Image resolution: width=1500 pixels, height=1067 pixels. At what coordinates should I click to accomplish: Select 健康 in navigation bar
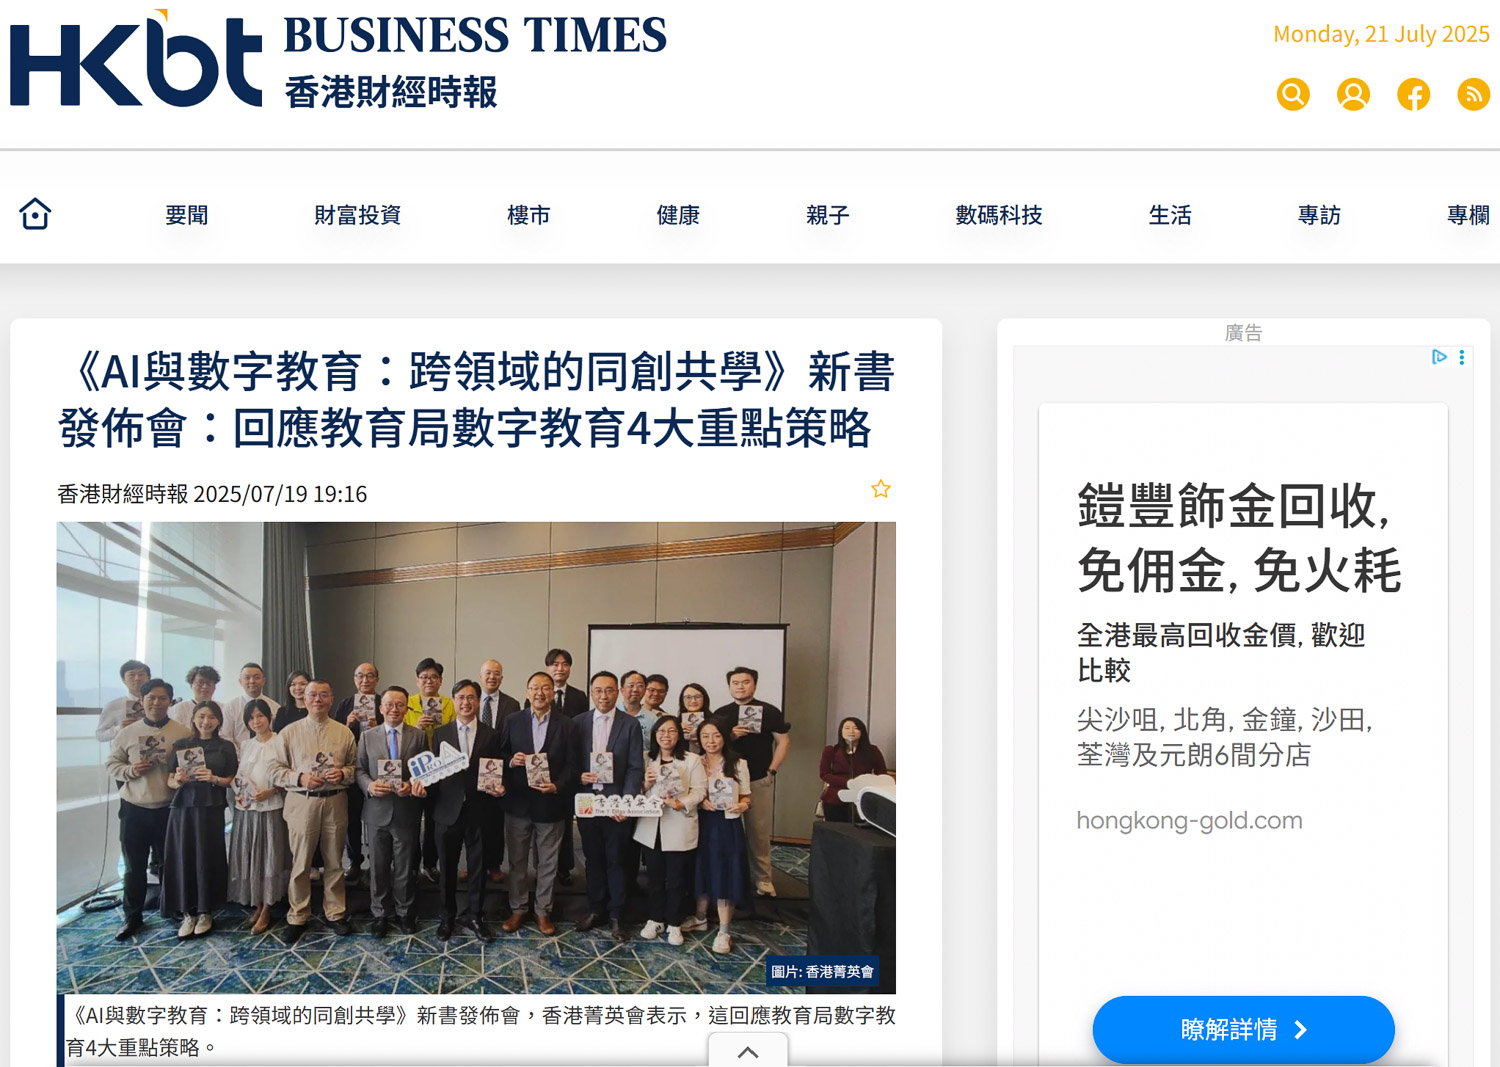[678, 215]
